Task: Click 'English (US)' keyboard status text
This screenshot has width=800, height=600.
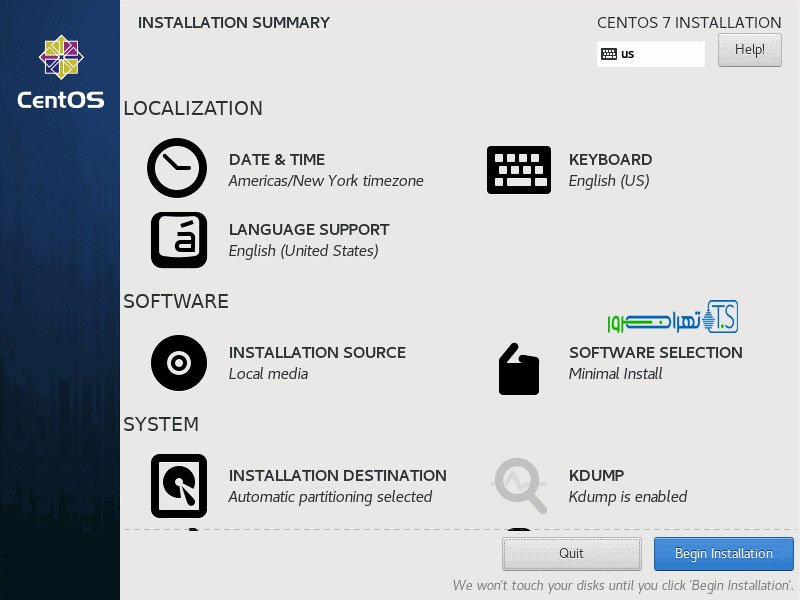Action: 609,181
